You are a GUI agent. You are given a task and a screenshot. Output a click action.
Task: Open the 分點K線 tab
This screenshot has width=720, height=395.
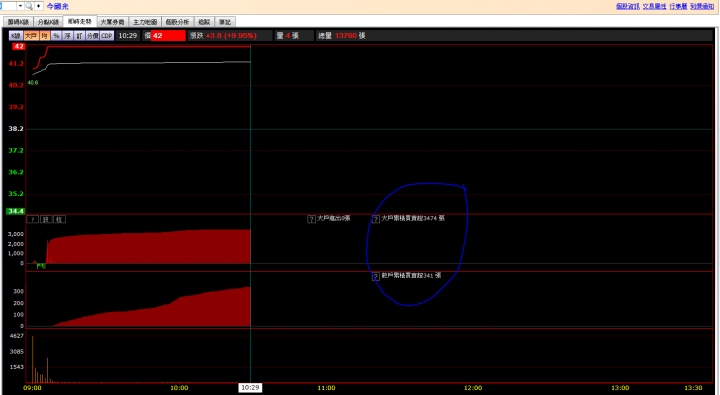(48, 22)
